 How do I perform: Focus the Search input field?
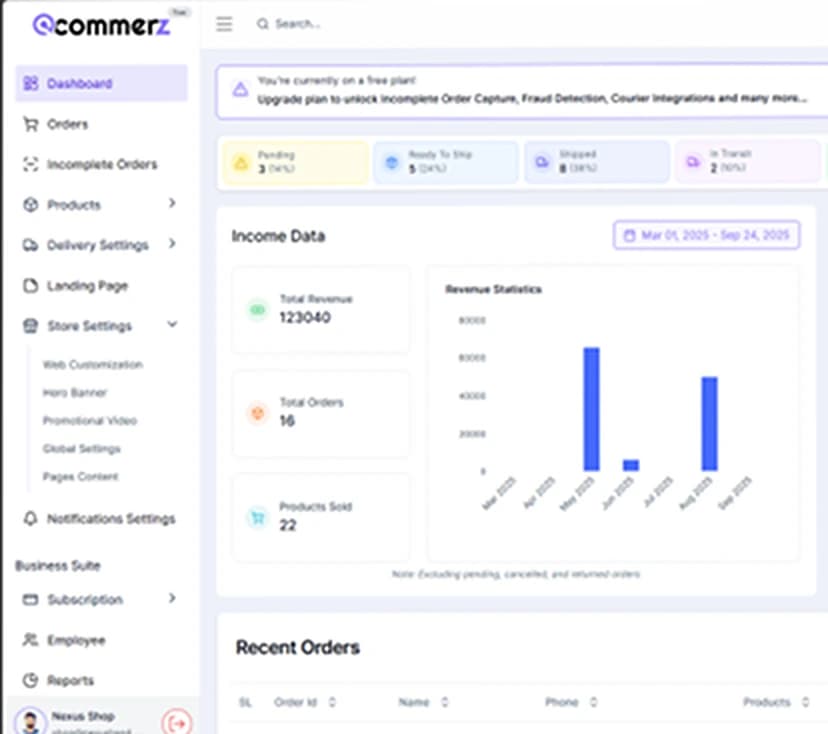(297, 24)
